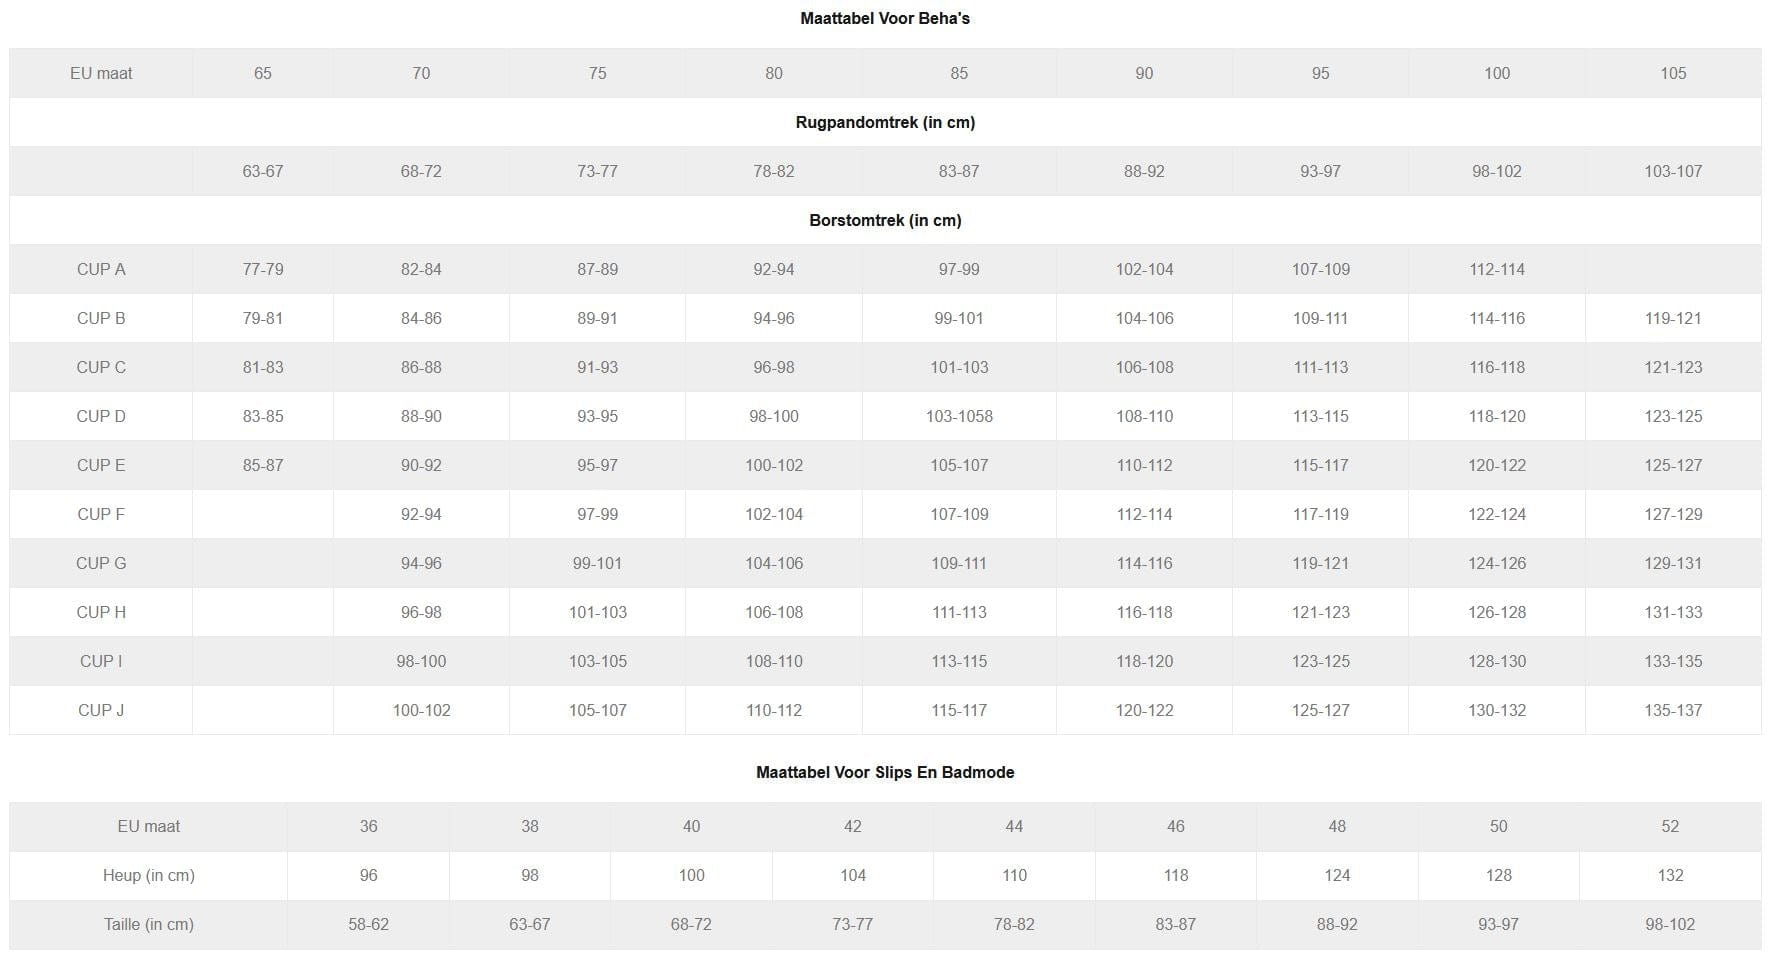Viewport: 1772px width, 962px height.
Task: Select the 'CUP A' row label
Action: tap(101, 269)
